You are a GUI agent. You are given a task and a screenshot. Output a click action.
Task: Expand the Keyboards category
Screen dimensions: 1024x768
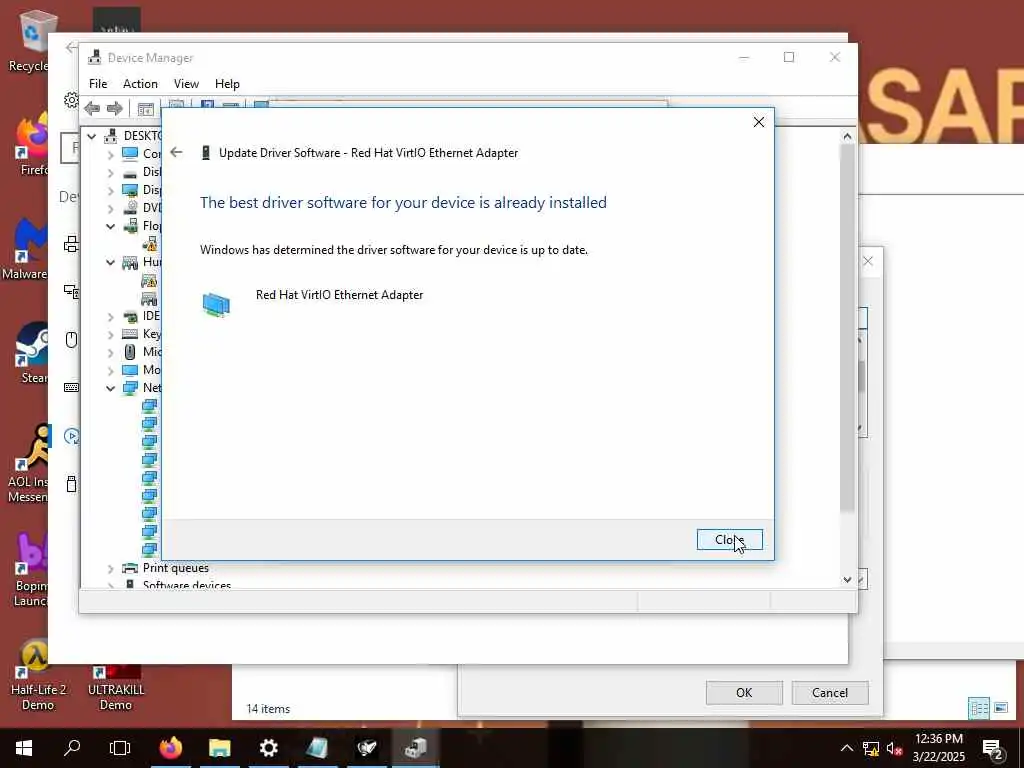tap(110, 334)
